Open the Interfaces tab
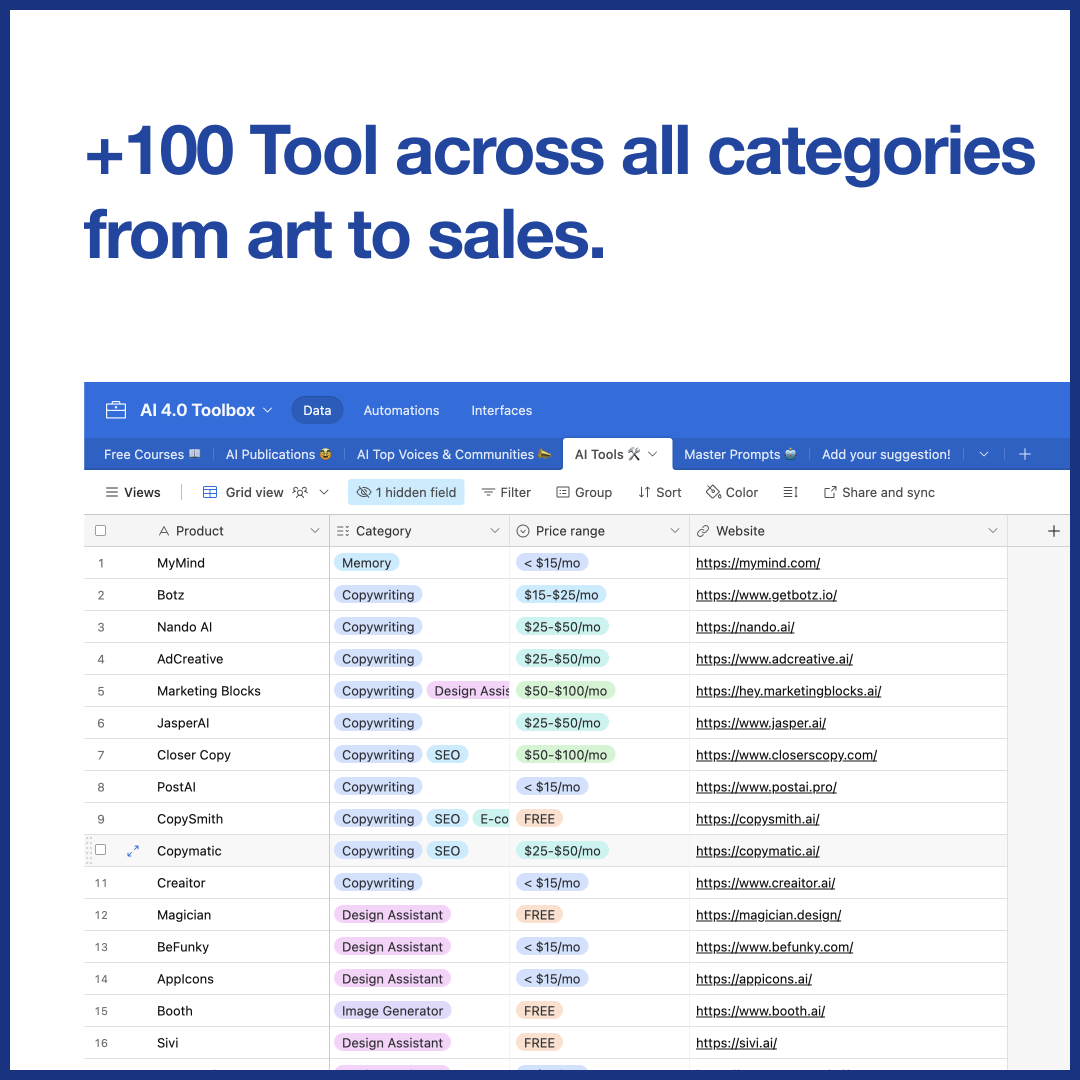Screen dimensions: 1080x1080 click(501, 411)
